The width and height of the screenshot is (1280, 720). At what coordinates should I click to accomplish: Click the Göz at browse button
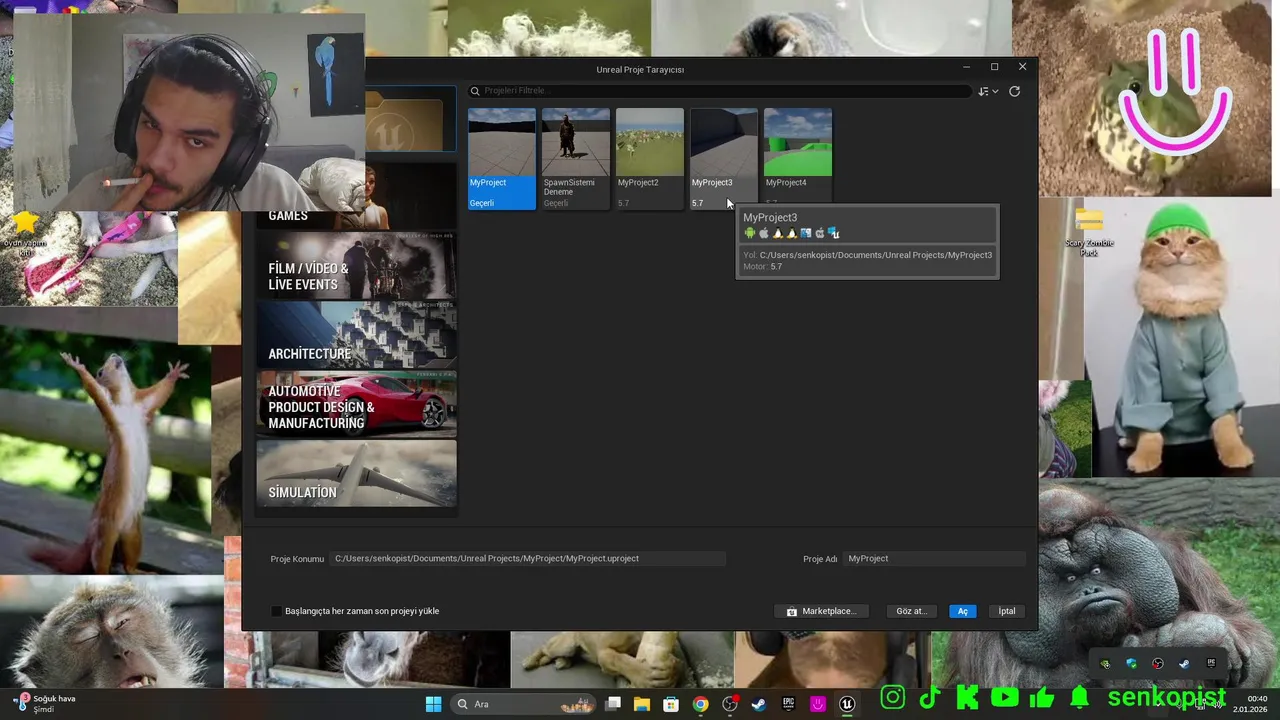coord(911,611)
